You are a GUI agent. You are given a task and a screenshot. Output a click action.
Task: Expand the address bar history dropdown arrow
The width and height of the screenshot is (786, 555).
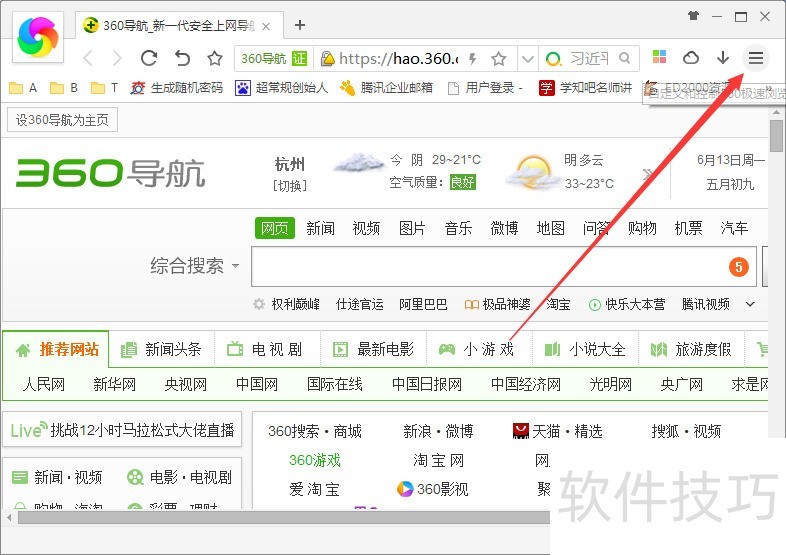527,59
